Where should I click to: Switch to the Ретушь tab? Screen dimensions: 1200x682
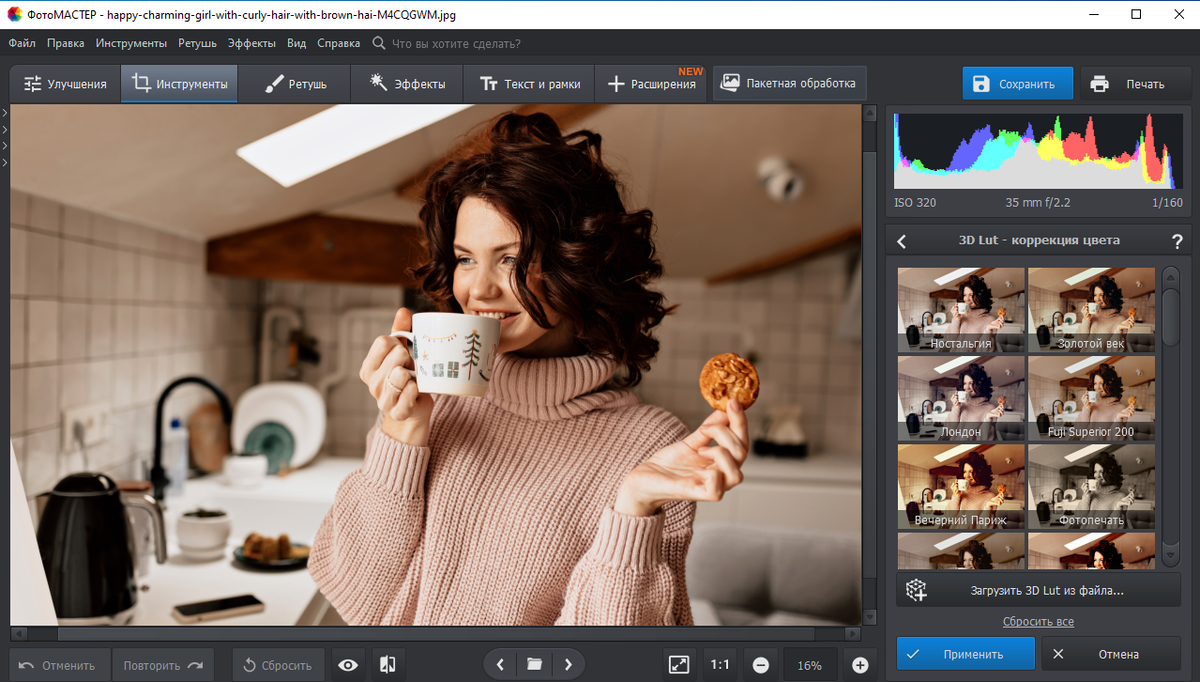click(x=295, y=84)
